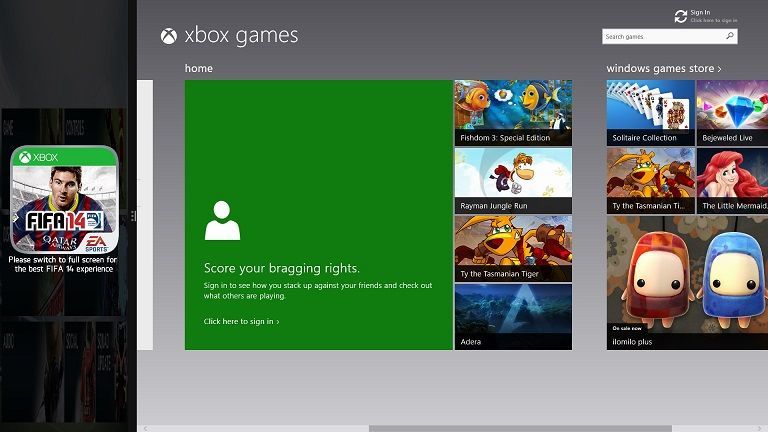Click the user silhouette icon on green tile
Screen dimensions: 768x432
pos(222,220)
